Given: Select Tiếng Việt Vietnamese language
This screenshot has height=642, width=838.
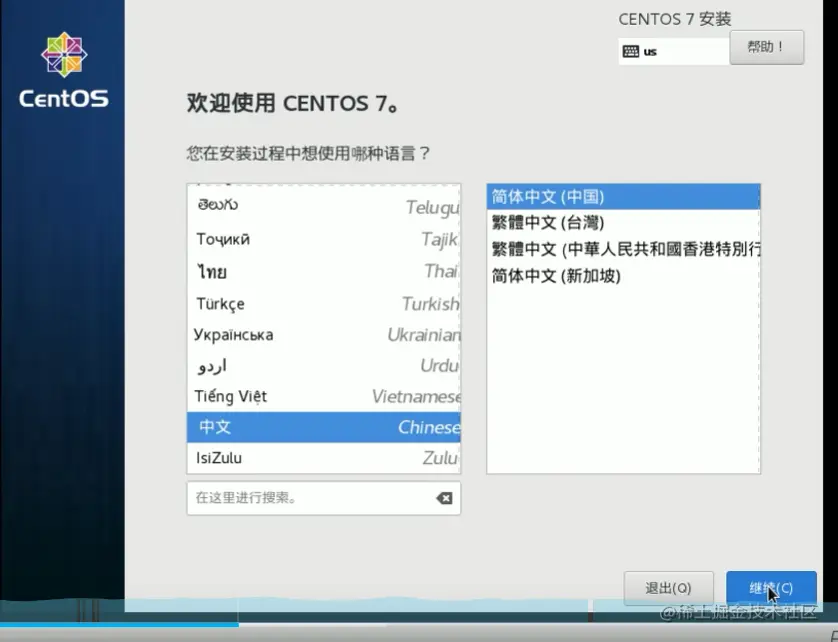Looking at the screenshot, I should [323, 396].
